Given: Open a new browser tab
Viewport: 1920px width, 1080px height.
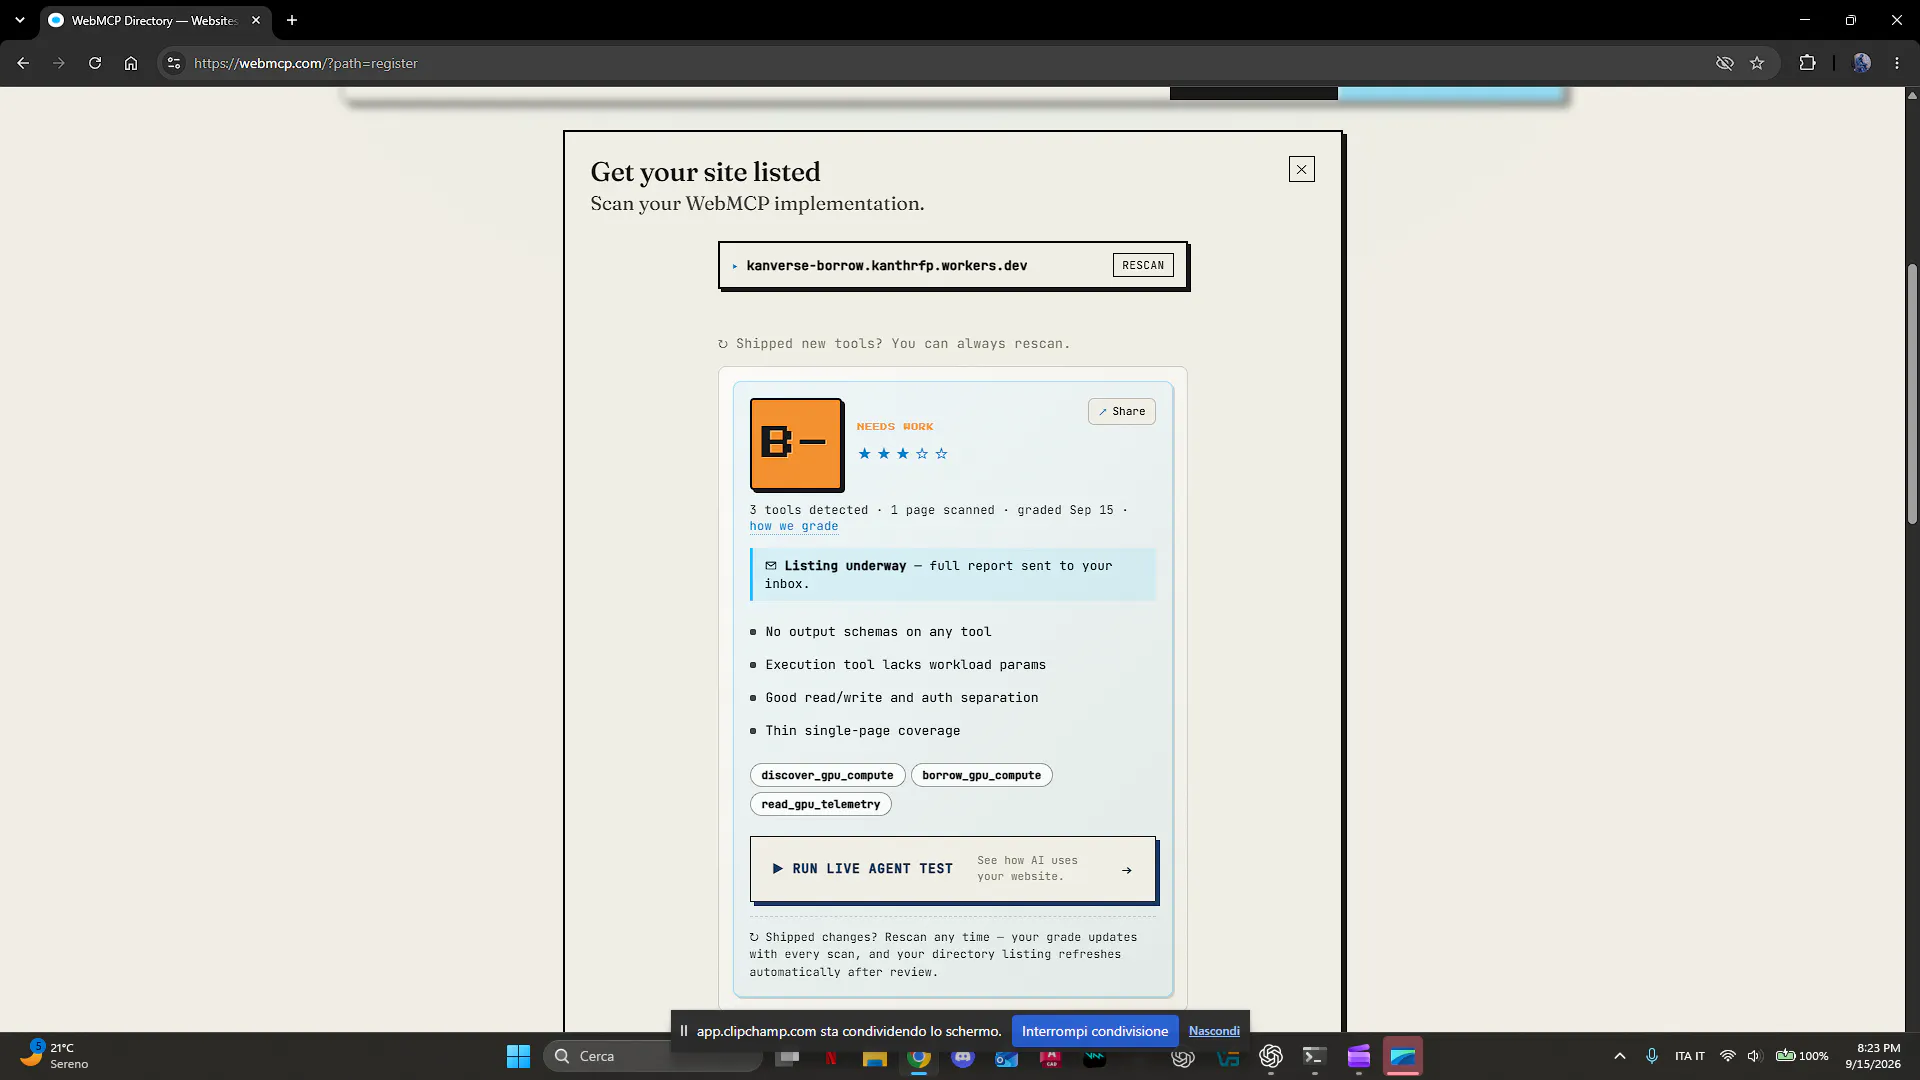Looking at the screenshot, I should [292, 20].
